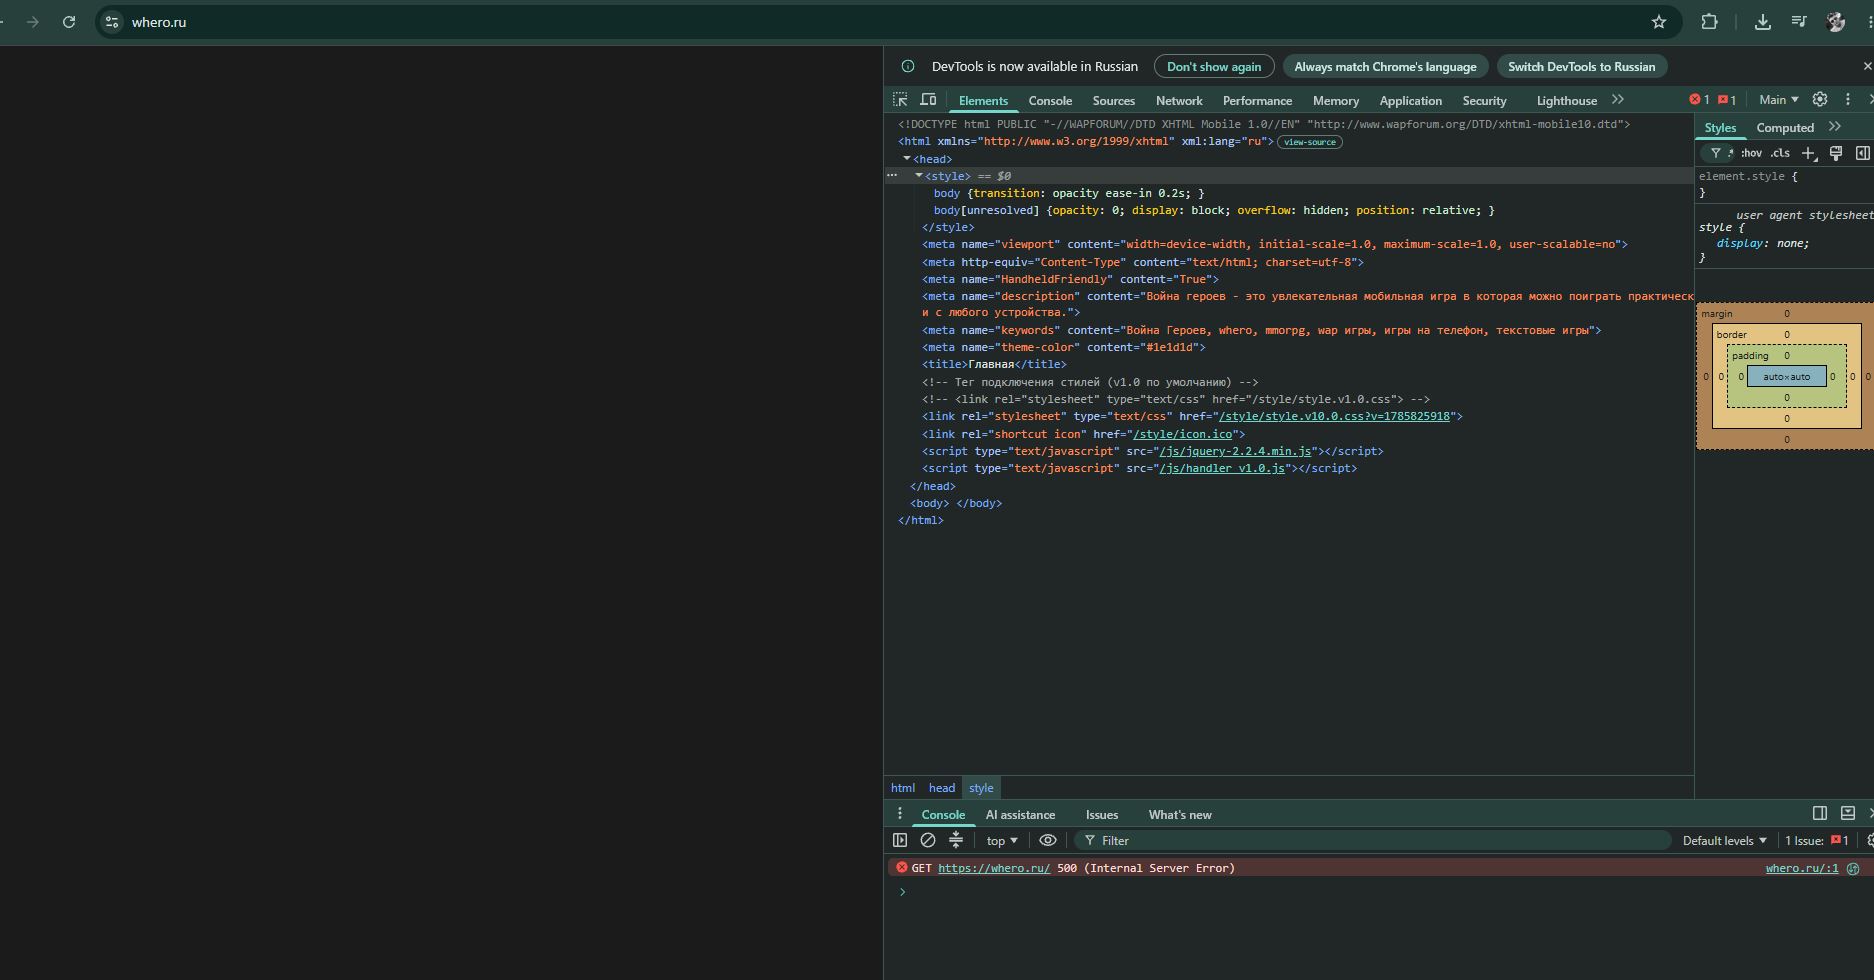Click the view-source badge on html tag

click(1310, 142)
